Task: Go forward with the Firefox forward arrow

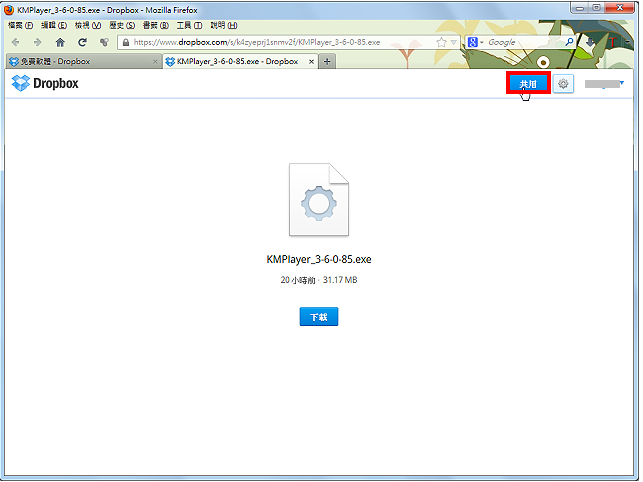Action: (x=37, y=42)
